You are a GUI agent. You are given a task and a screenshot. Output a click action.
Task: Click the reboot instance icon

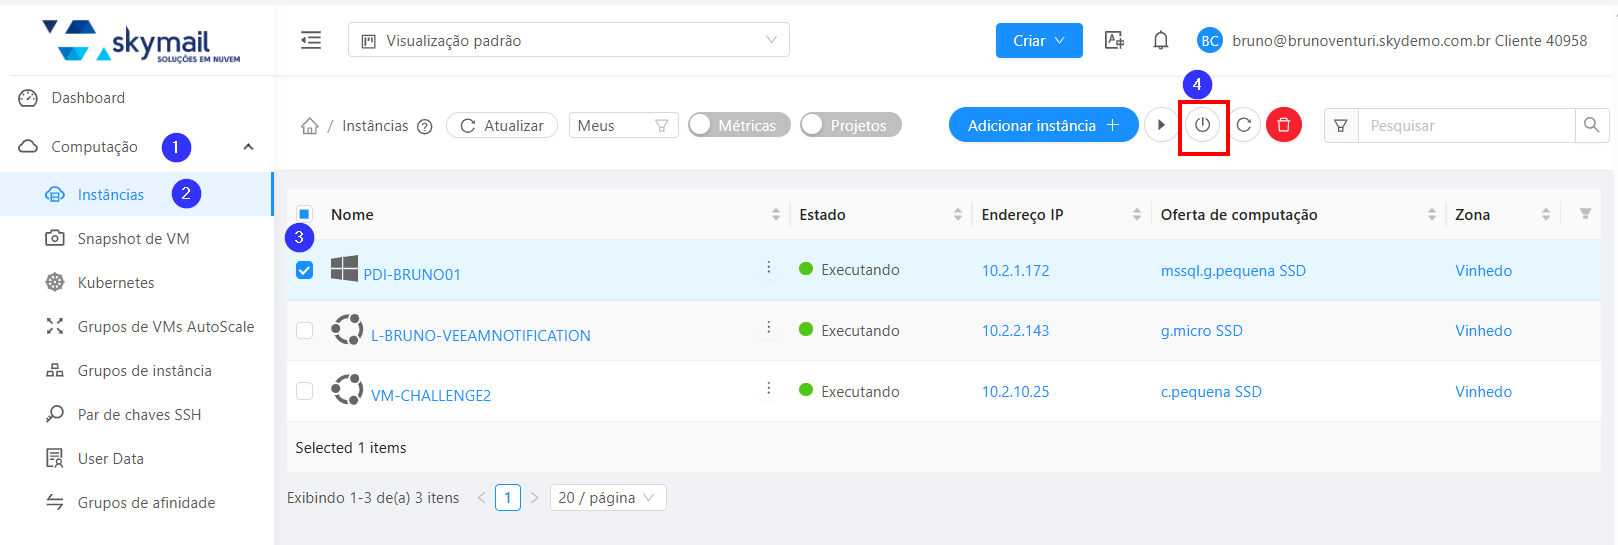(x=1244, y=125)
